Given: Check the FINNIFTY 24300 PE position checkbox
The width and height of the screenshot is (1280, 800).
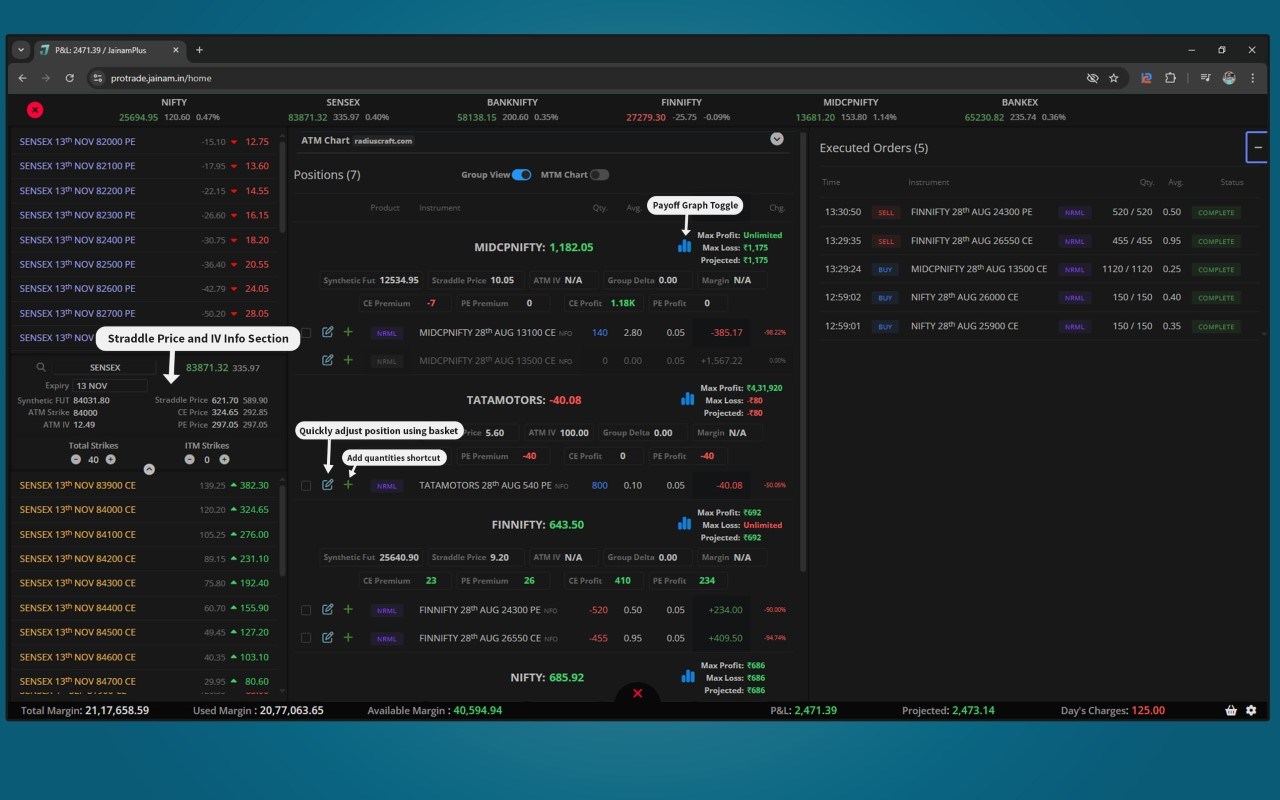Looking at the screenshot, I should (x=306, y=610).
